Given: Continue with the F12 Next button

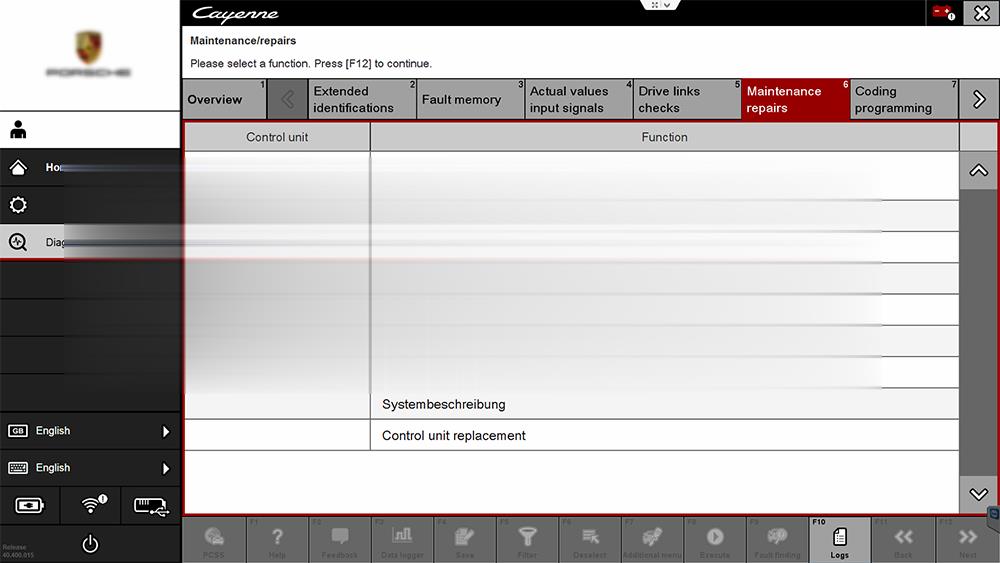Looking at the screenshot, I should click(966, 541).
